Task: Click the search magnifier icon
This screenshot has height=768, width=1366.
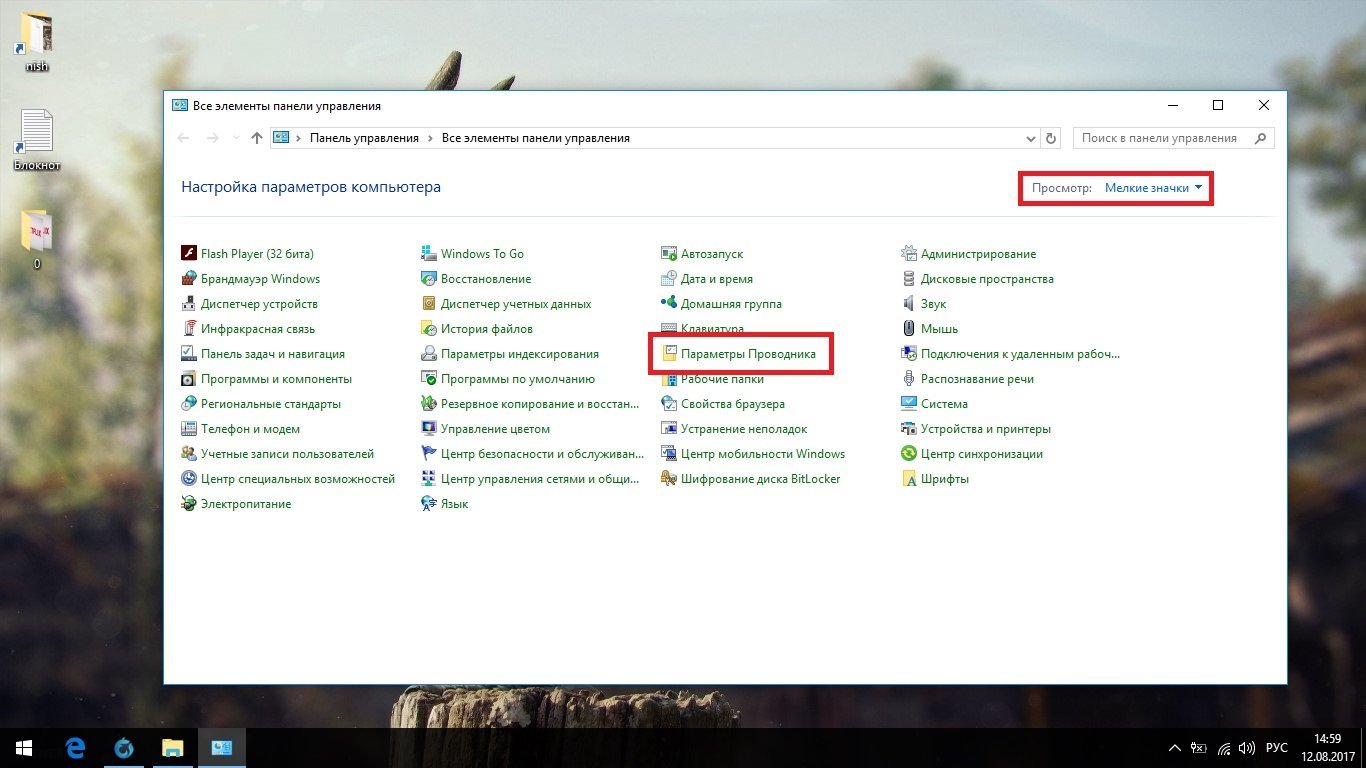Action: (1262, 138)
